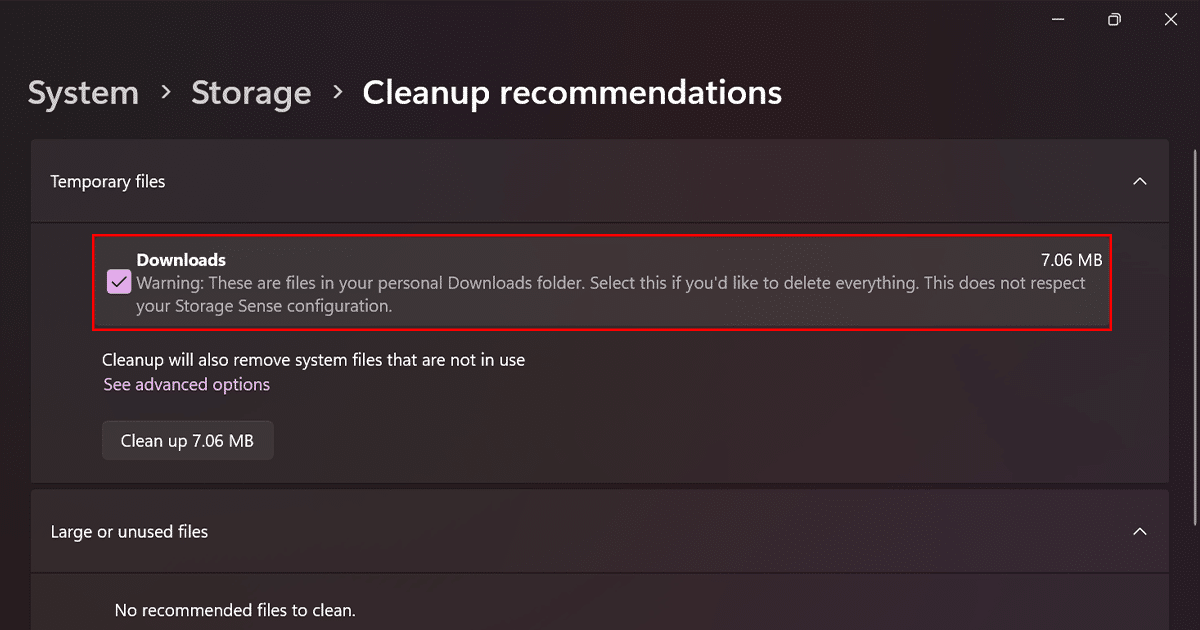Click chevron between Storage and Cleanup recommendations
Screen dimensions: 1200x630
[x=338, y=93]
